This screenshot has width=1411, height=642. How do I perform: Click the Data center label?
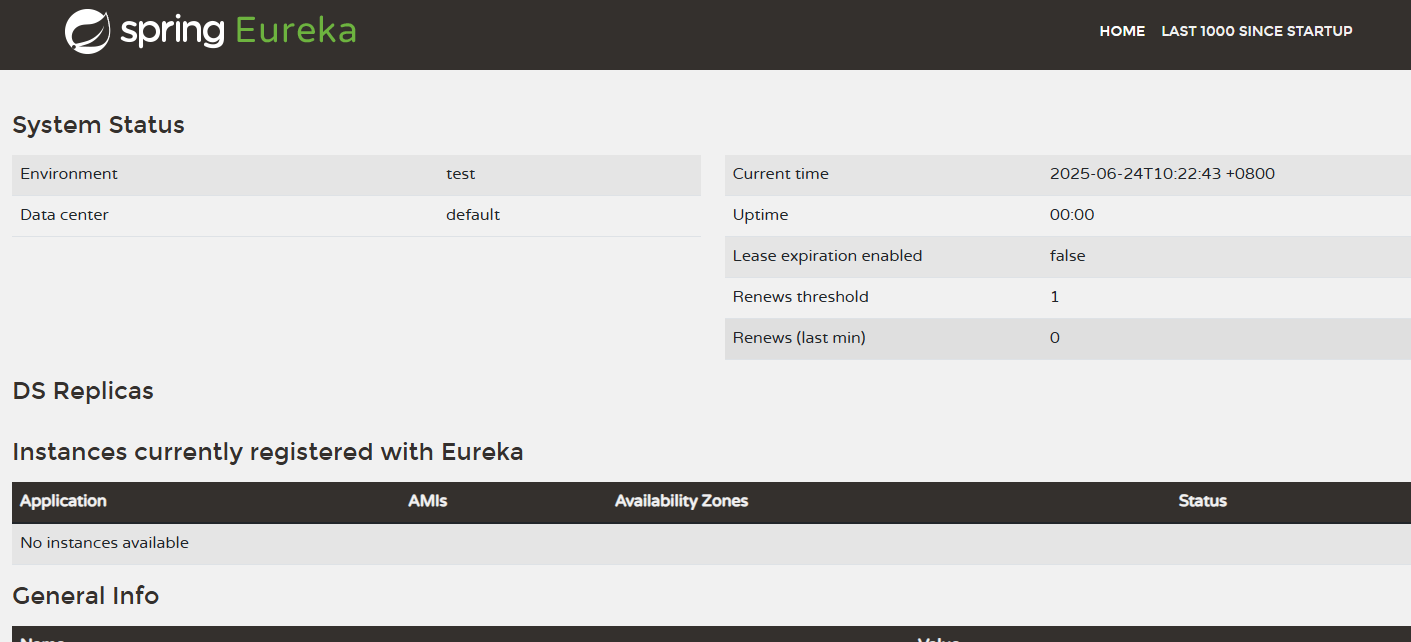point(64,215)
